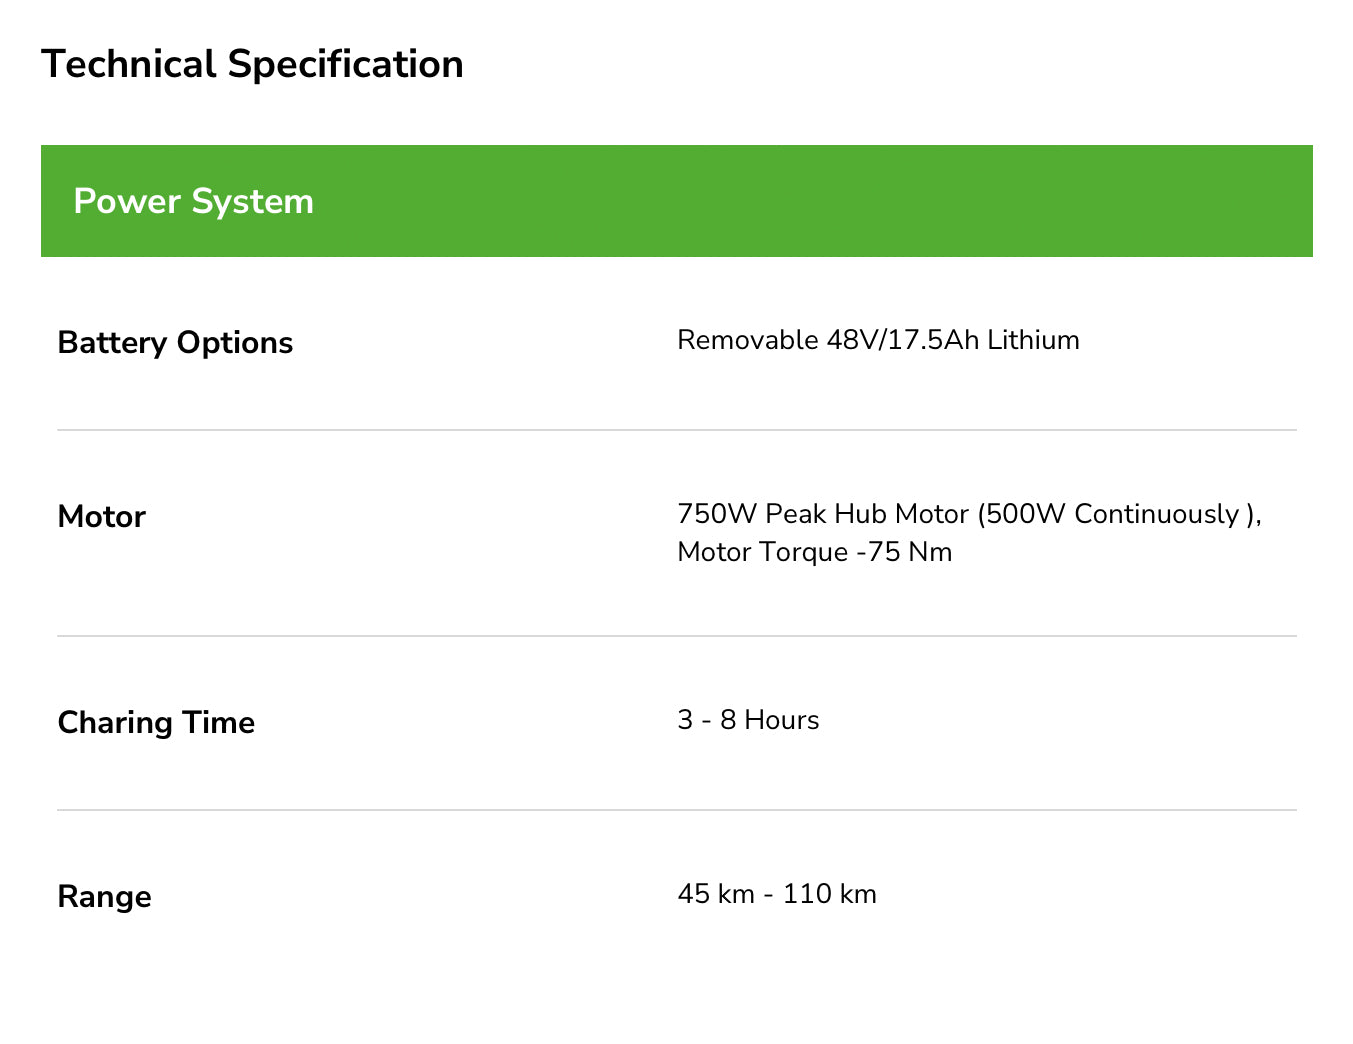The image size is (1353, 1044).
Task: Click the Motor row label
Action: [102, 517]
